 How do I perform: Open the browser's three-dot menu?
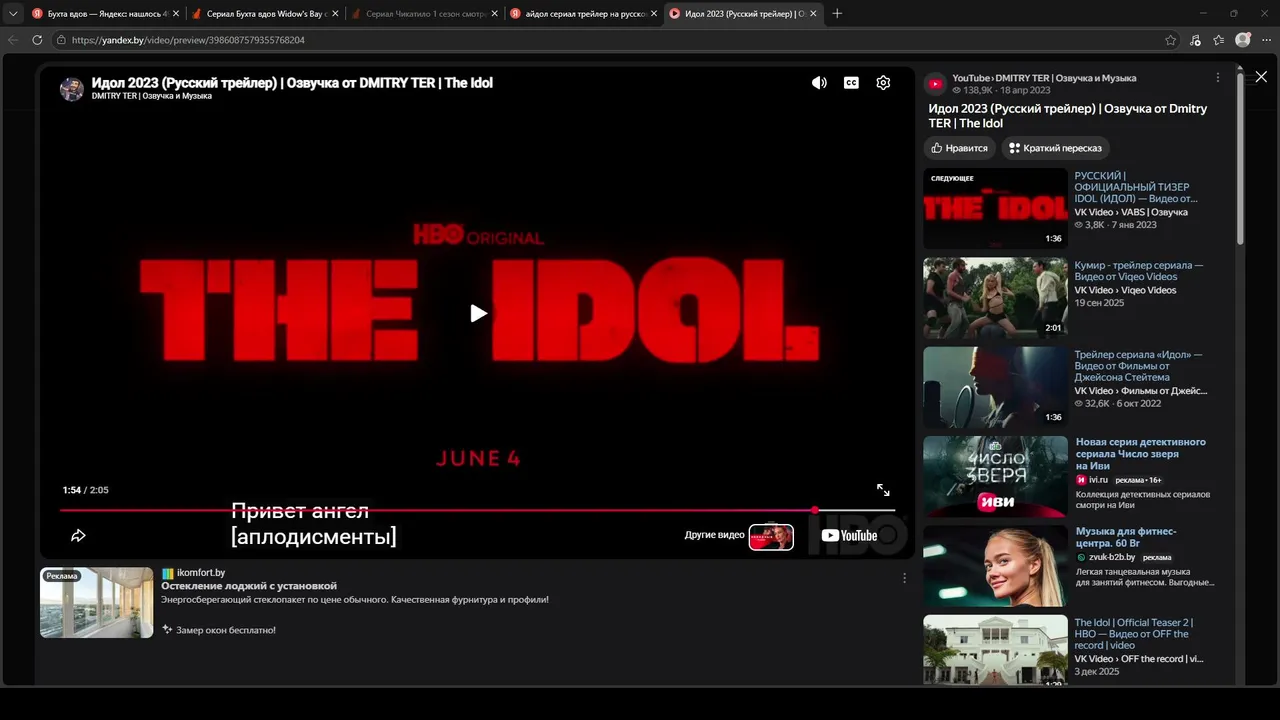tap(1265, 40)
